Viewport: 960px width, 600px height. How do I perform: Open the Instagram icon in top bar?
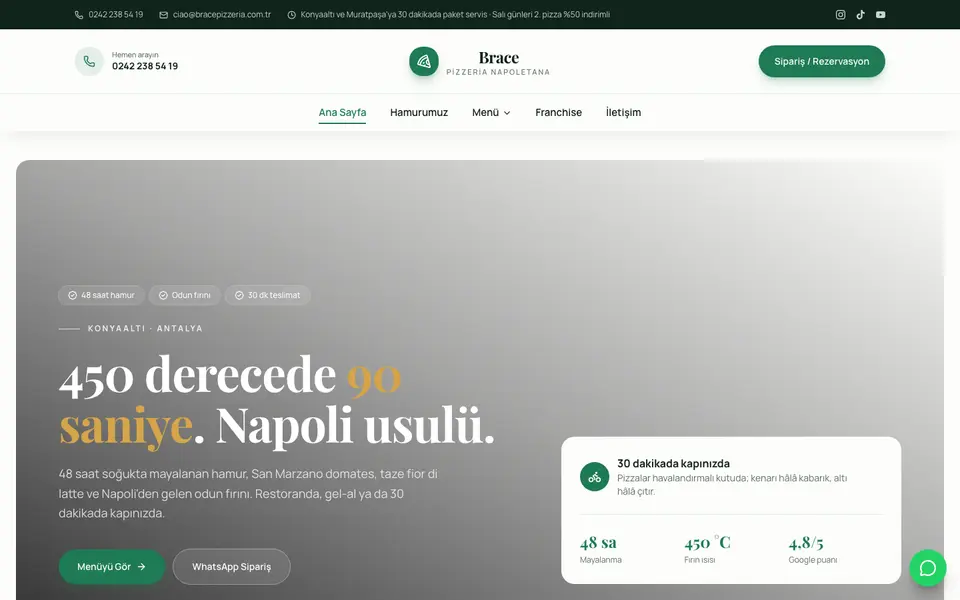click(841, 15)
